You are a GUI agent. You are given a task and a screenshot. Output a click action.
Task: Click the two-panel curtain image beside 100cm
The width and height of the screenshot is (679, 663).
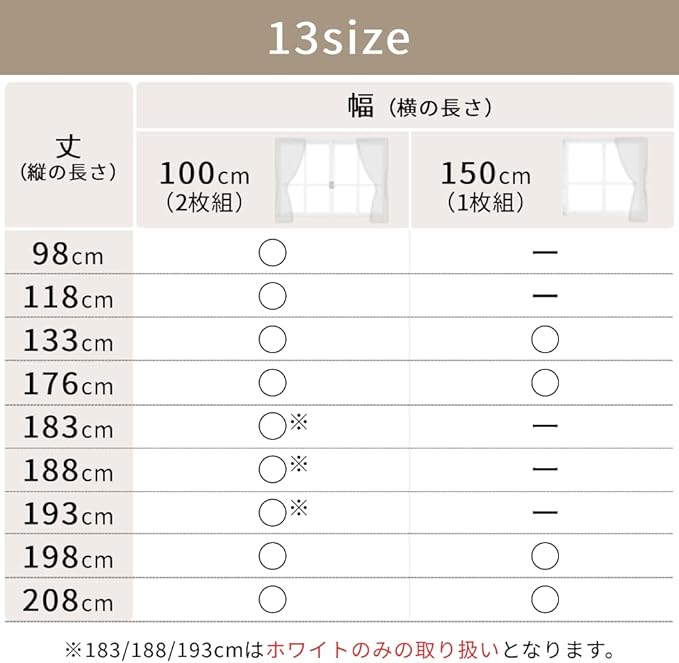click(330, 180)
